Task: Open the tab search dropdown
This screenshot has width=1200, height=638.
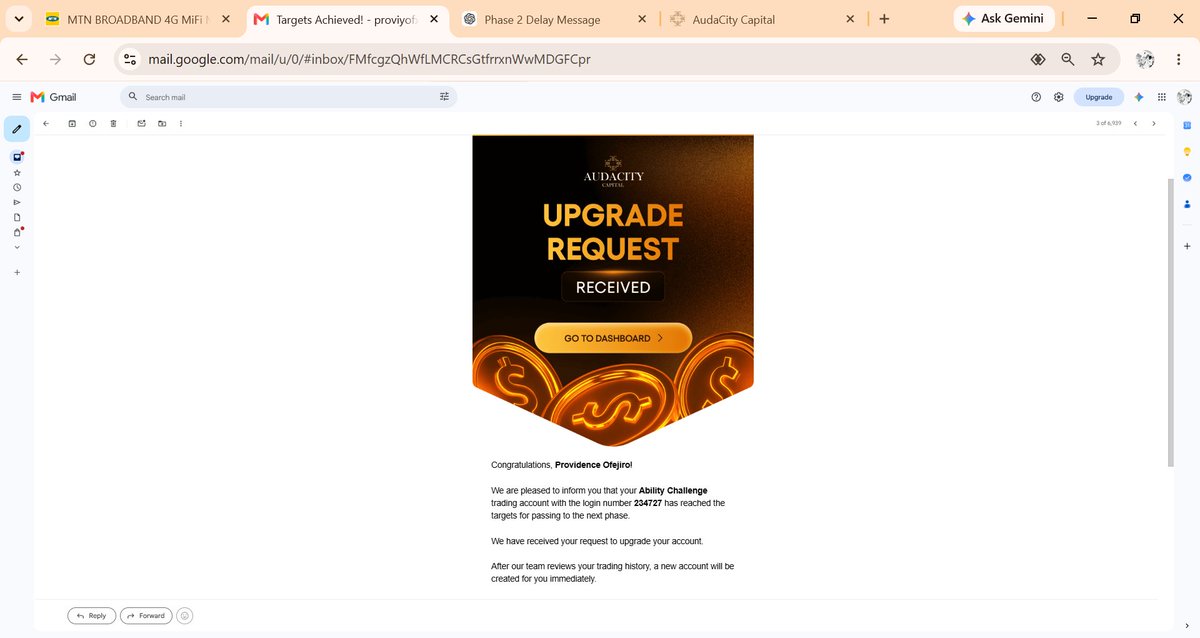Action: (18, 19)
